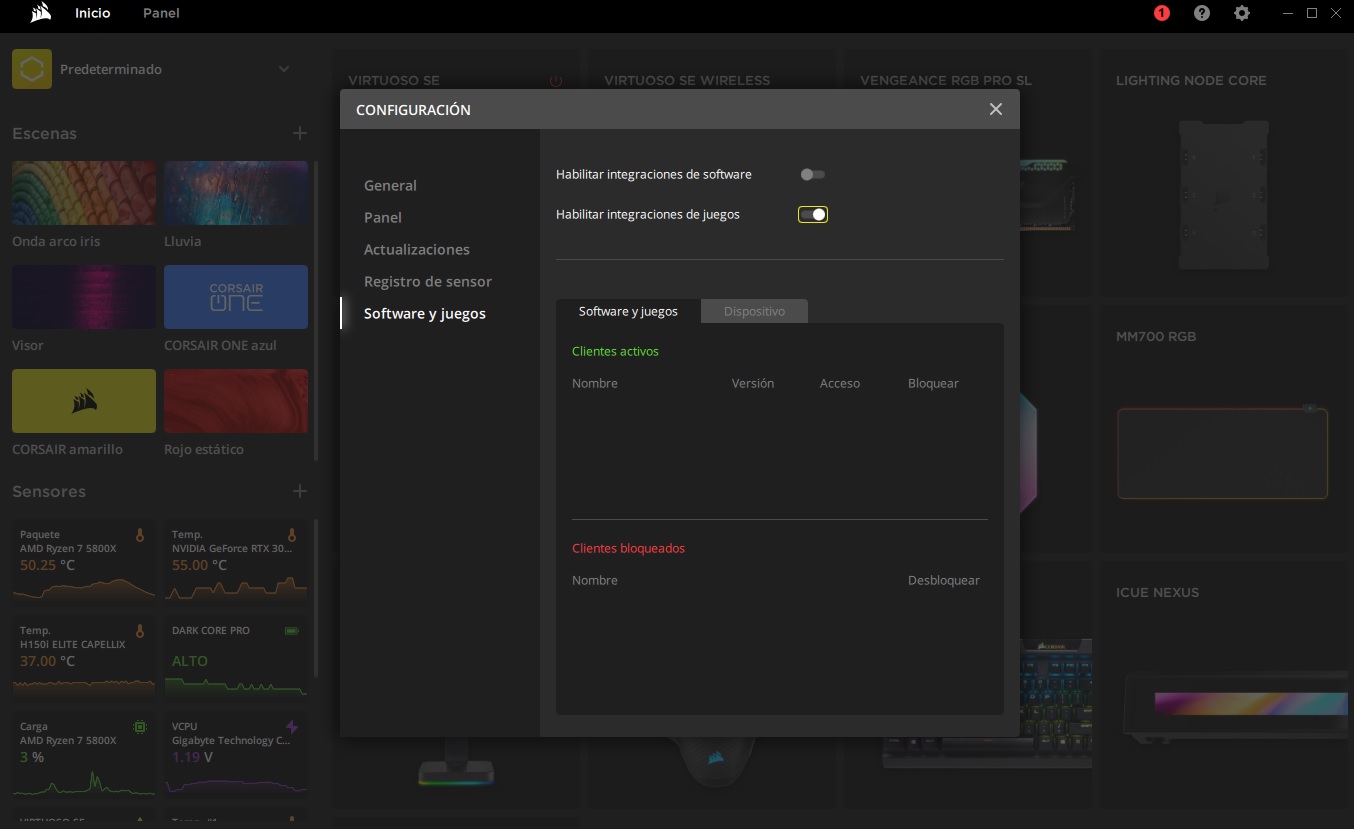1354x829 pixels.
Task: Expand the Predeterminado profile dropdown
Action: [284, 69]
